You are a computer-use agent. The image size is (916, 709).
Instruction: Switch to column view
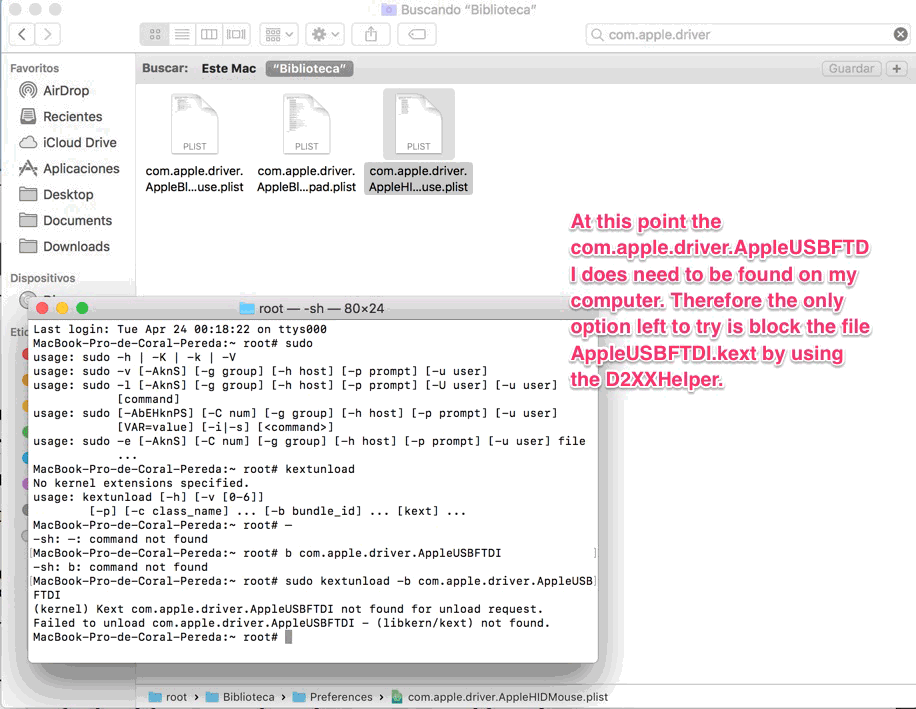[x=209, y=34]
